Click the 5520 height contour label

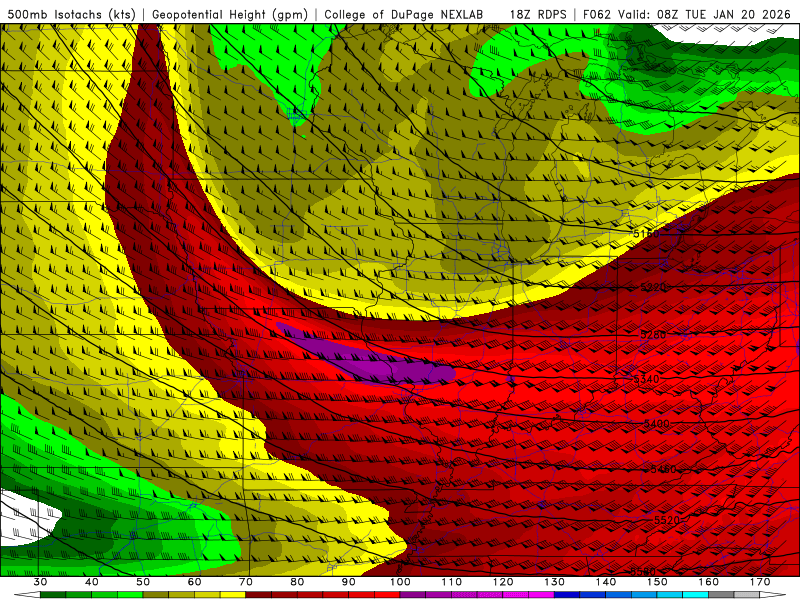point(667,520)
